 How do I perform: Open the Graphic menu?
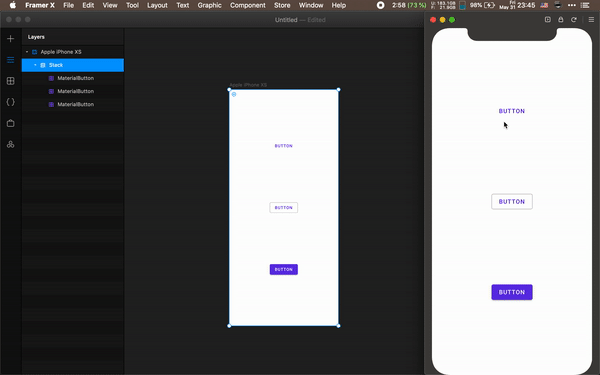coord(209,5)
